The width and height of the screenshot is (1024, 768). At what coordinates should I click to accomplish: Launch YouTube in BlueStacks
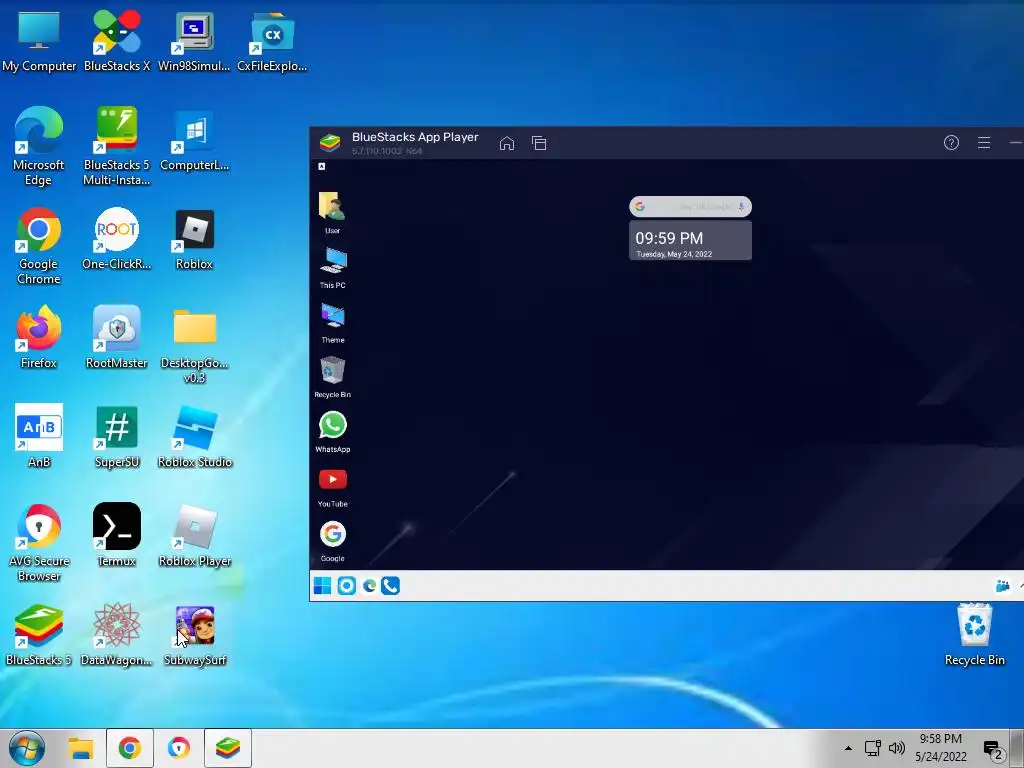332,487
